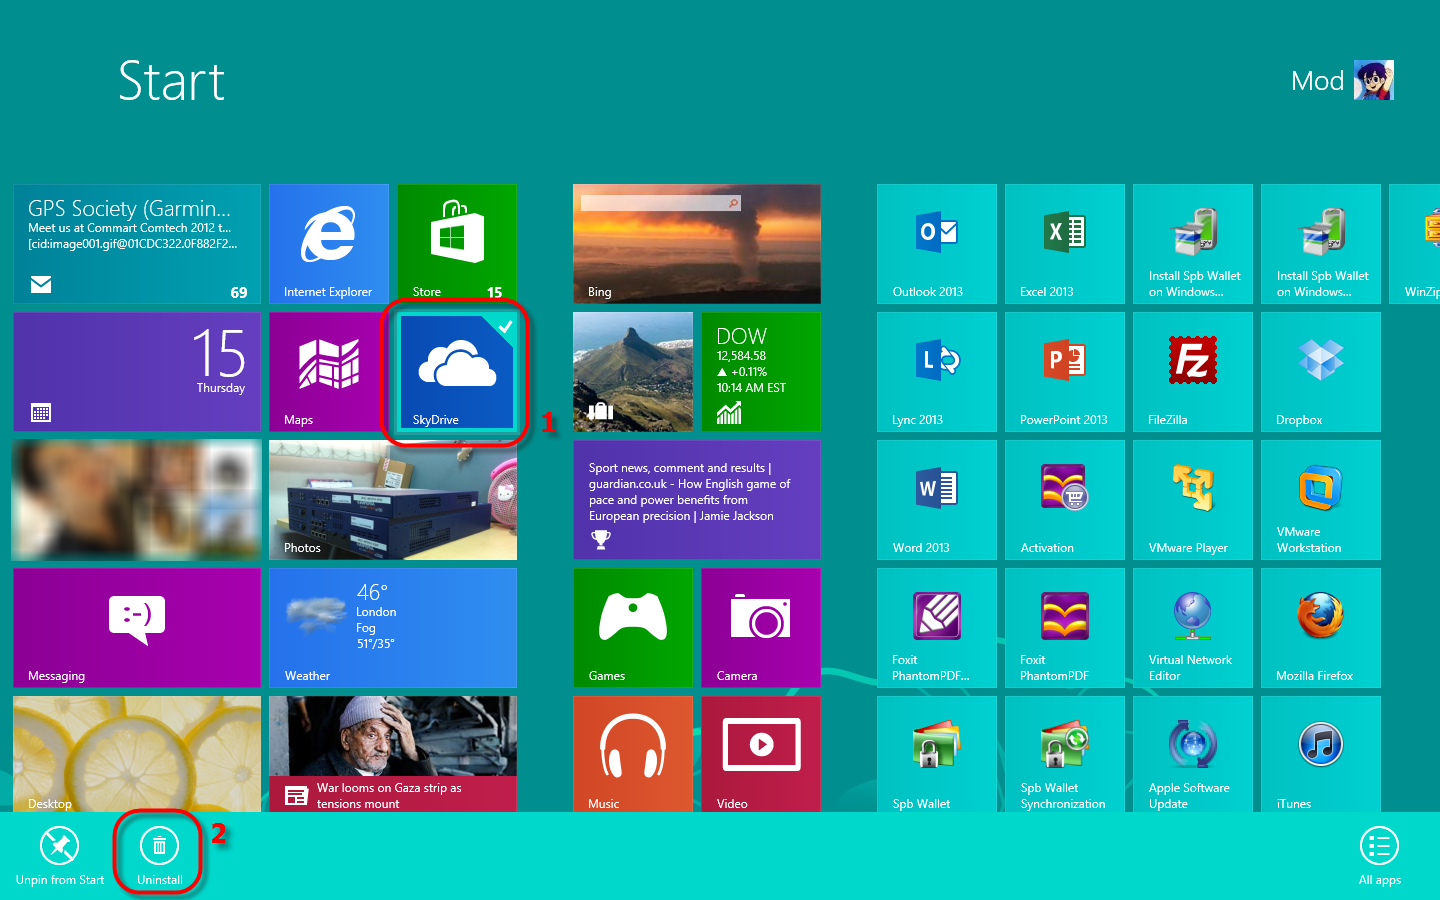Open the Music tile
Viewport: 1440px width, 900px height.
coord(633,754)
